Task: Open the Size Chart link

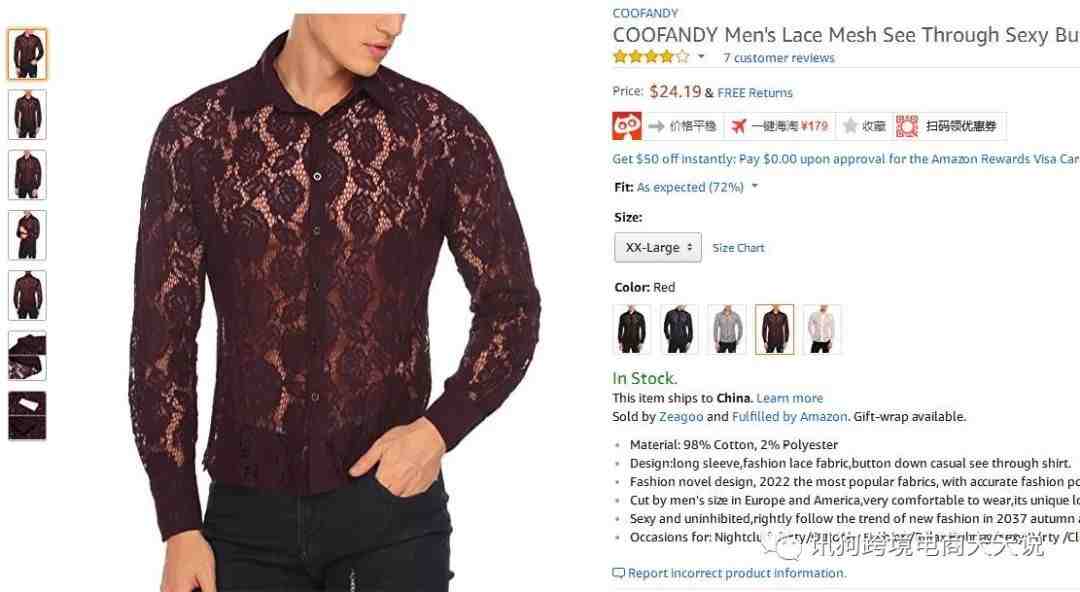Action: pos(738,248)
